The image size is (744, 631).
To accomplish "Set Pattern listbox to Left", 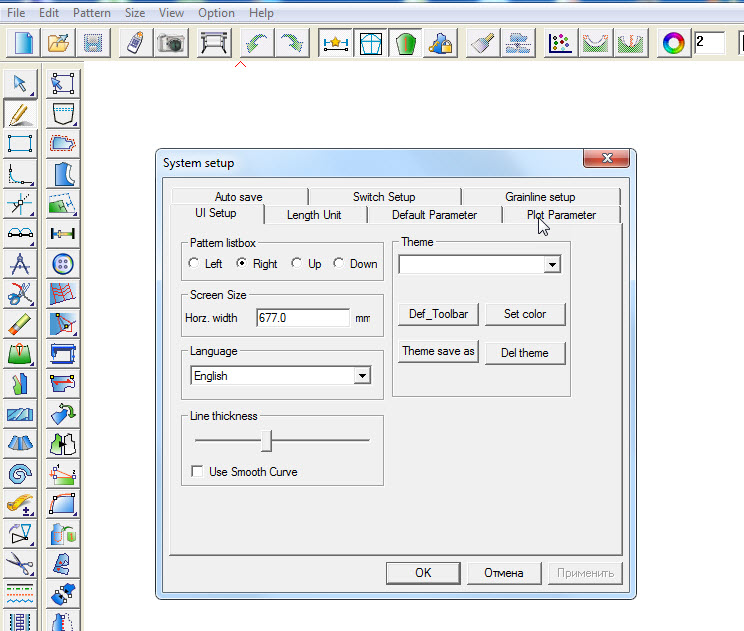I will 194,264.
